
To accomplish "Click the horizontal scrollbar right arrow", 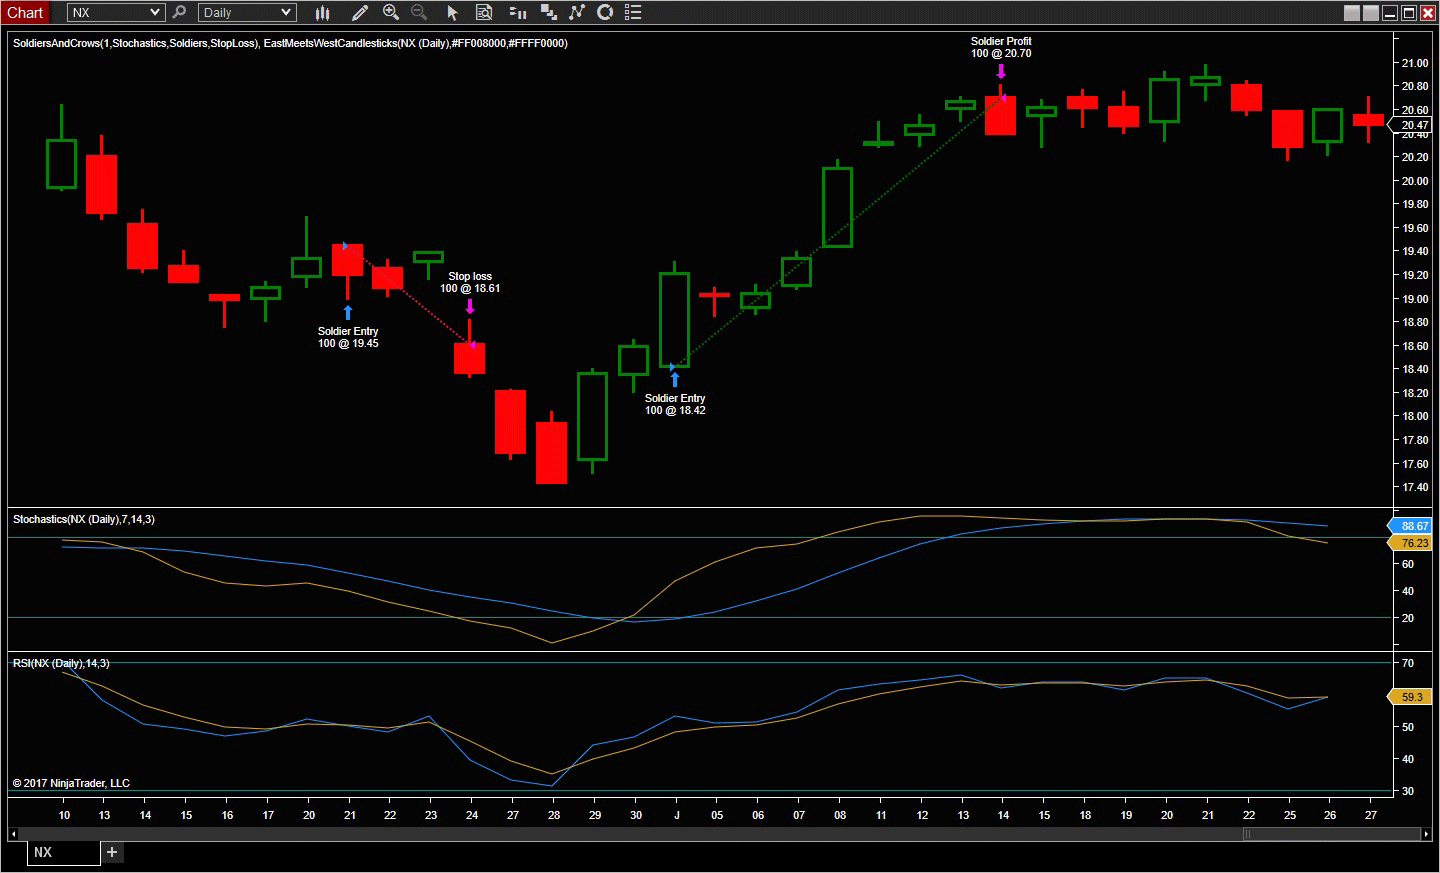I will [1425, 833].
